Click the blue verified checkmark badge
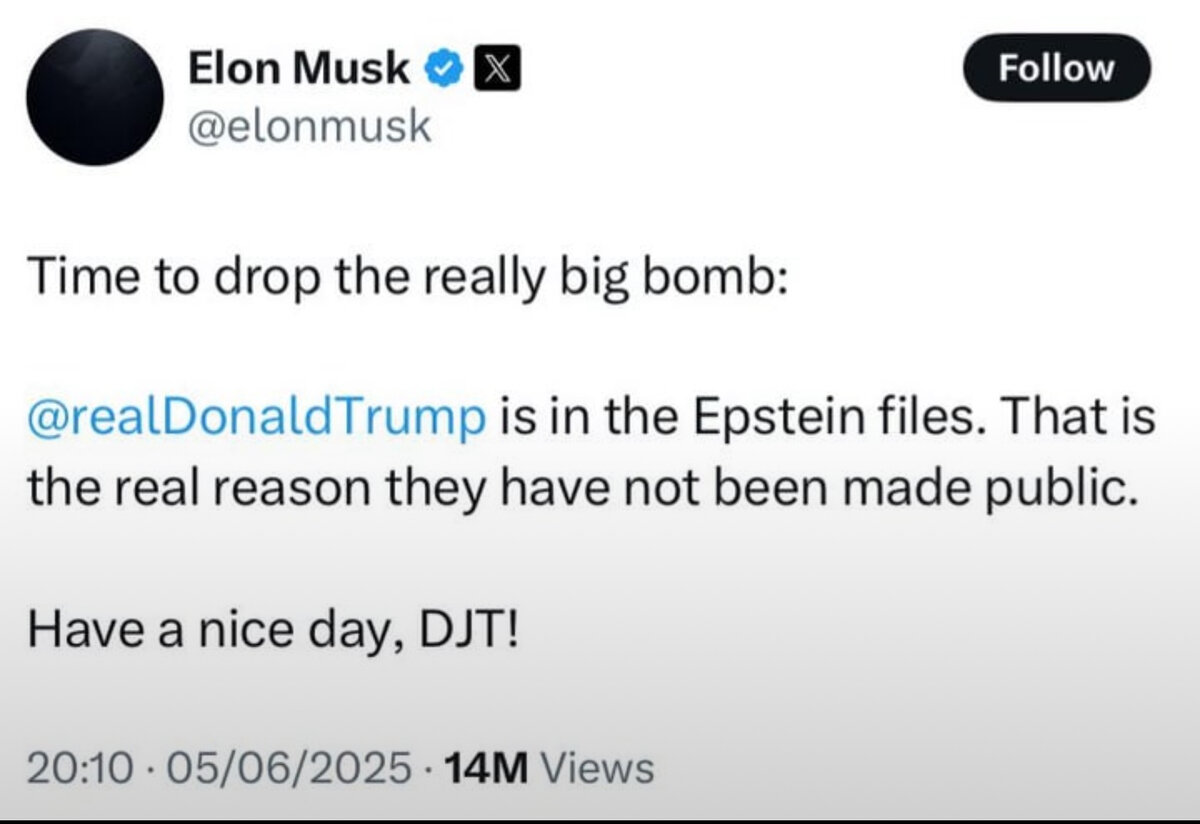1200x824 pixels. (444, 69)
